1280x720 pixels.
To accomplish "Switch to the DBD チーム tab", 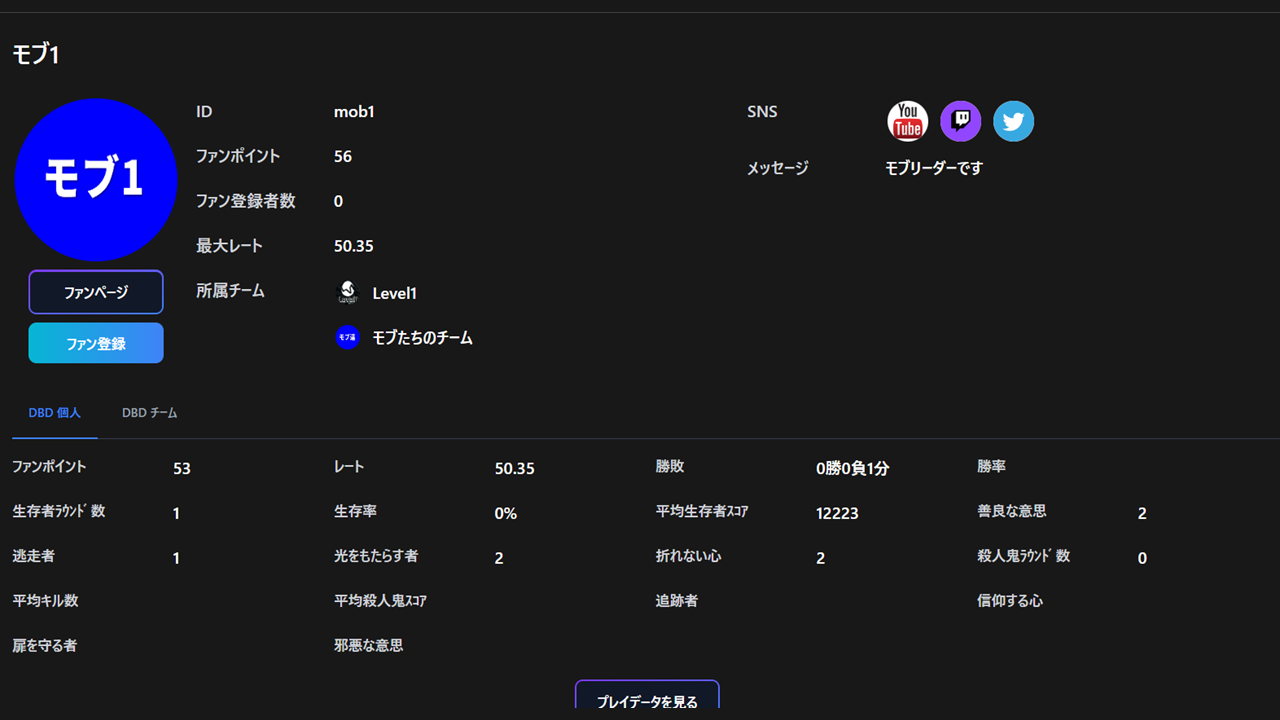I will [x=149, y=412].
